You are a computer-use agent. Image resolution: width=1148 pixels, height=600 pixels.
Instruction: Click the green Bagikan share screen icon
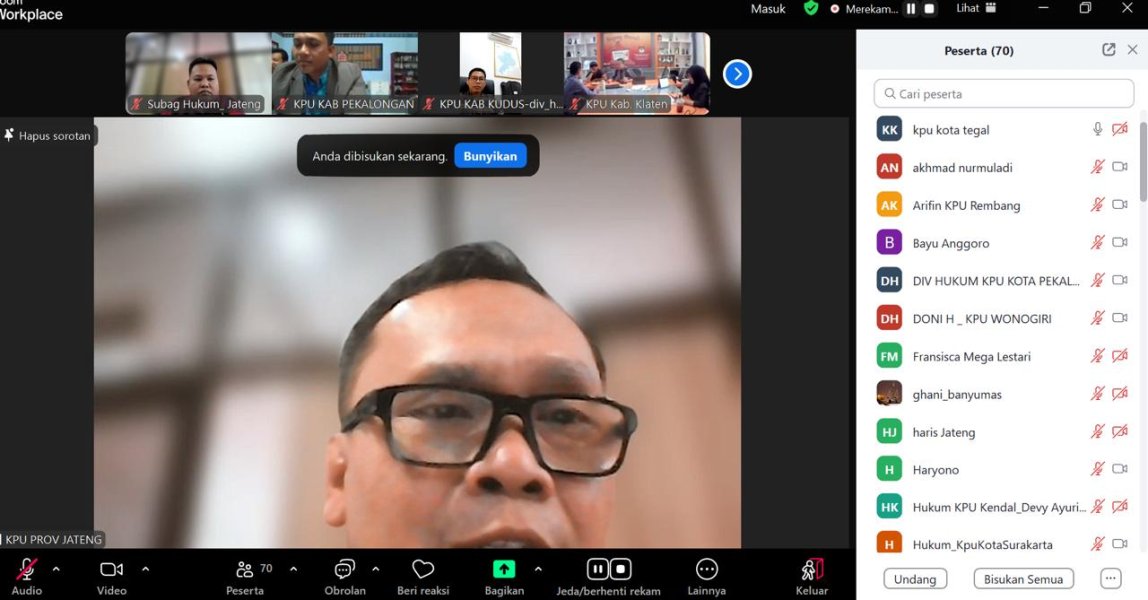504,569
